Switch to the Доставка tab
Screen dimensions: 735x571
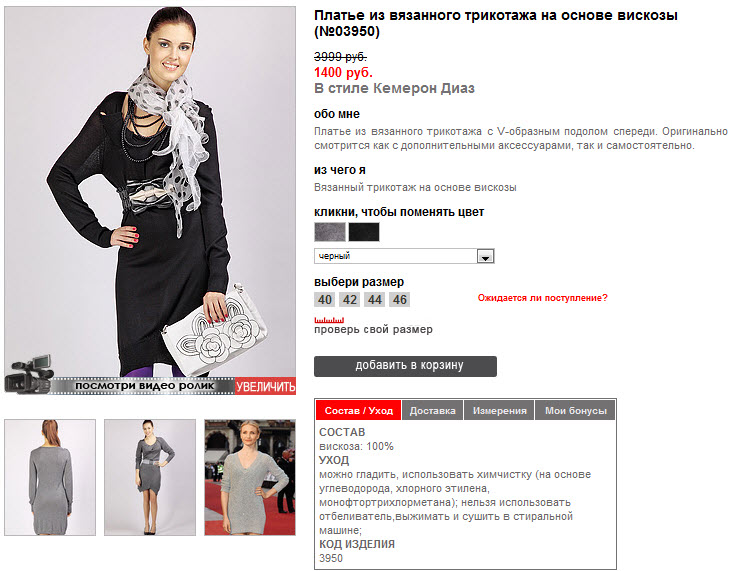point(433,411)
